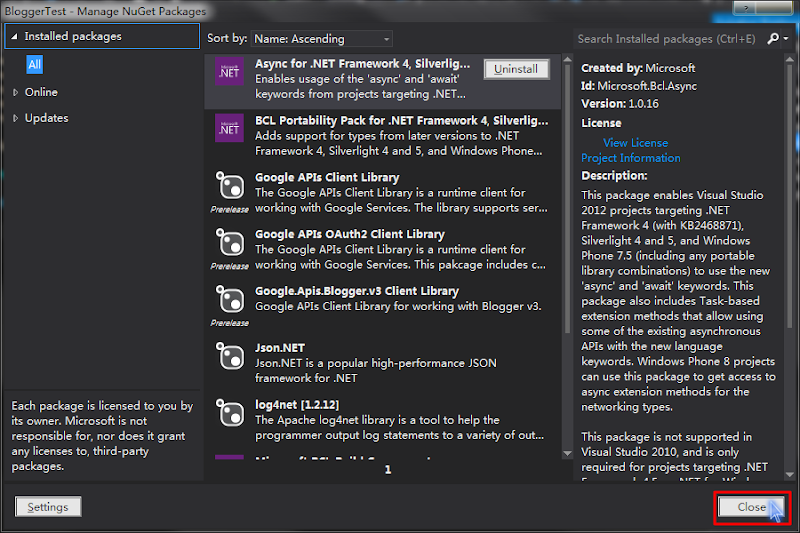Open the search options dropdown arrow
The width and height of the screenshot is (800, 533).
point(786,39)
